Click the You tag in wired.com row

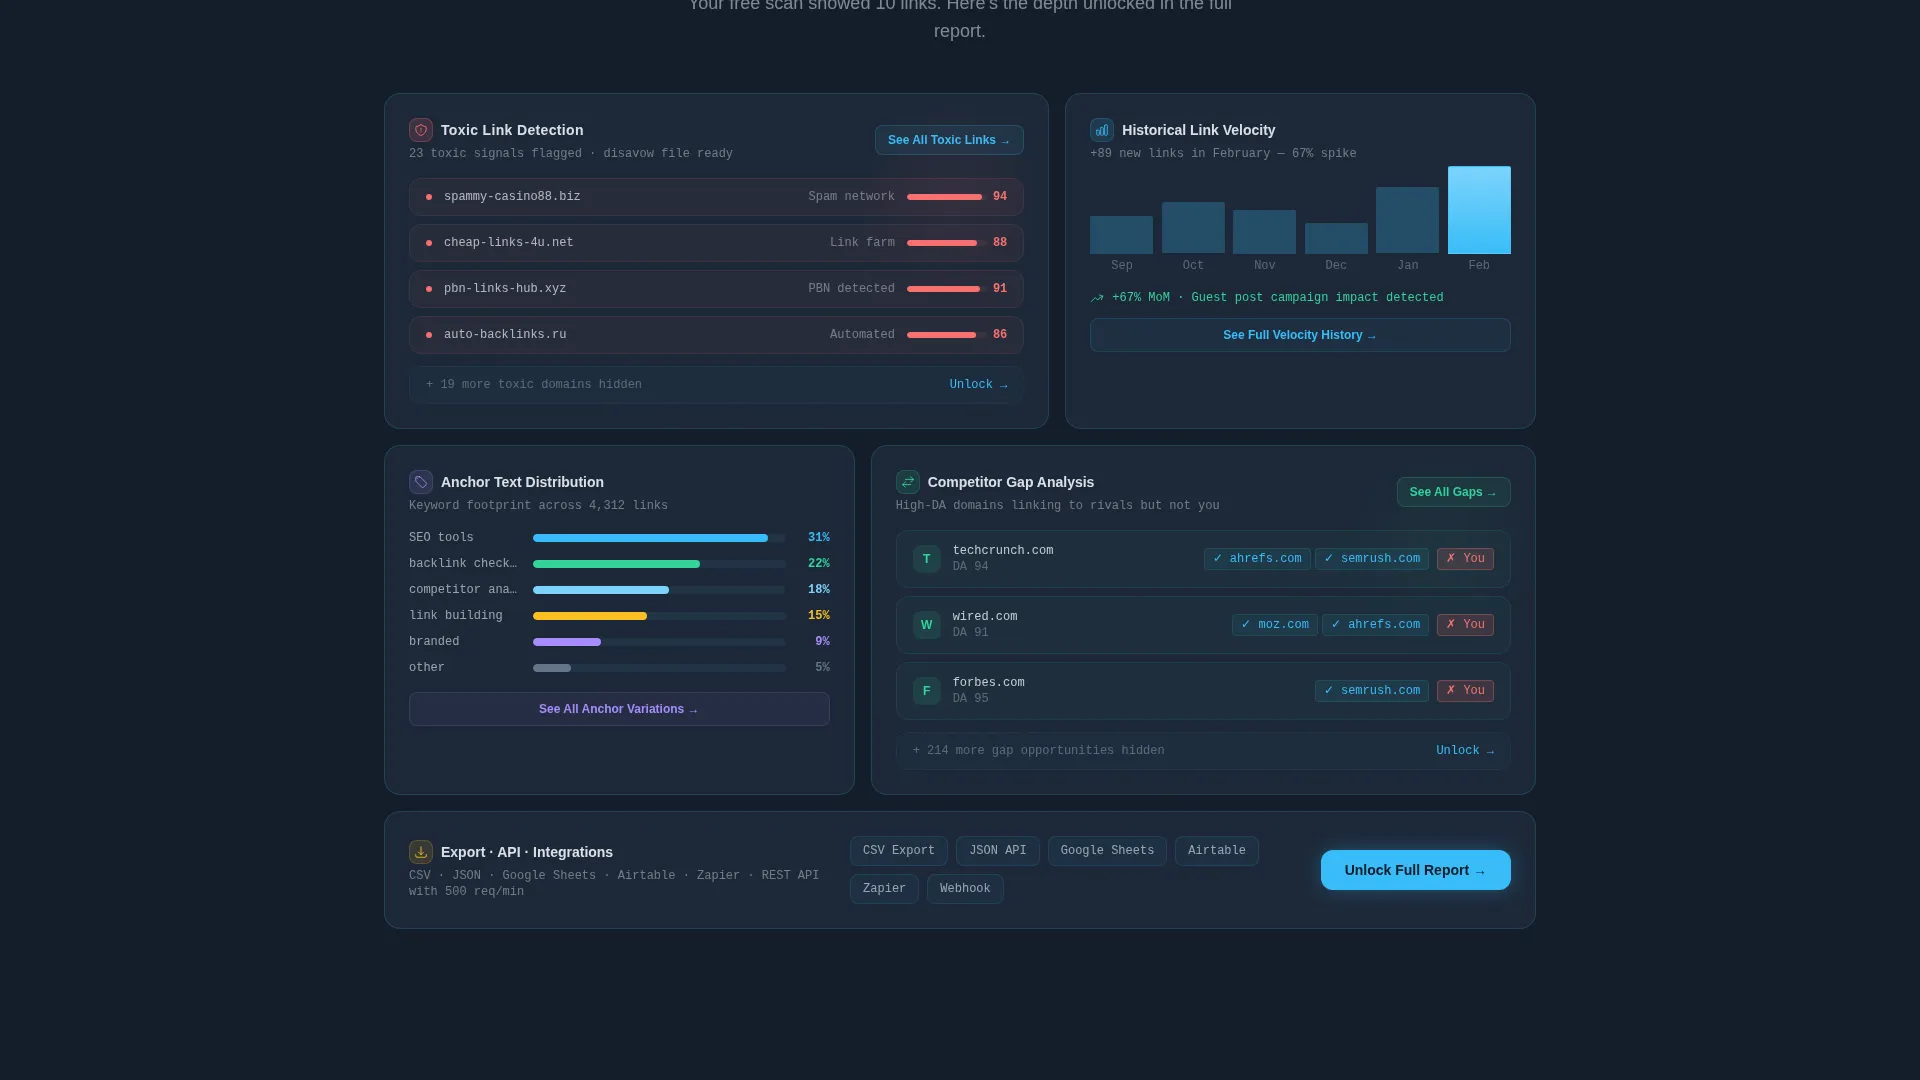pos(1465,625)
